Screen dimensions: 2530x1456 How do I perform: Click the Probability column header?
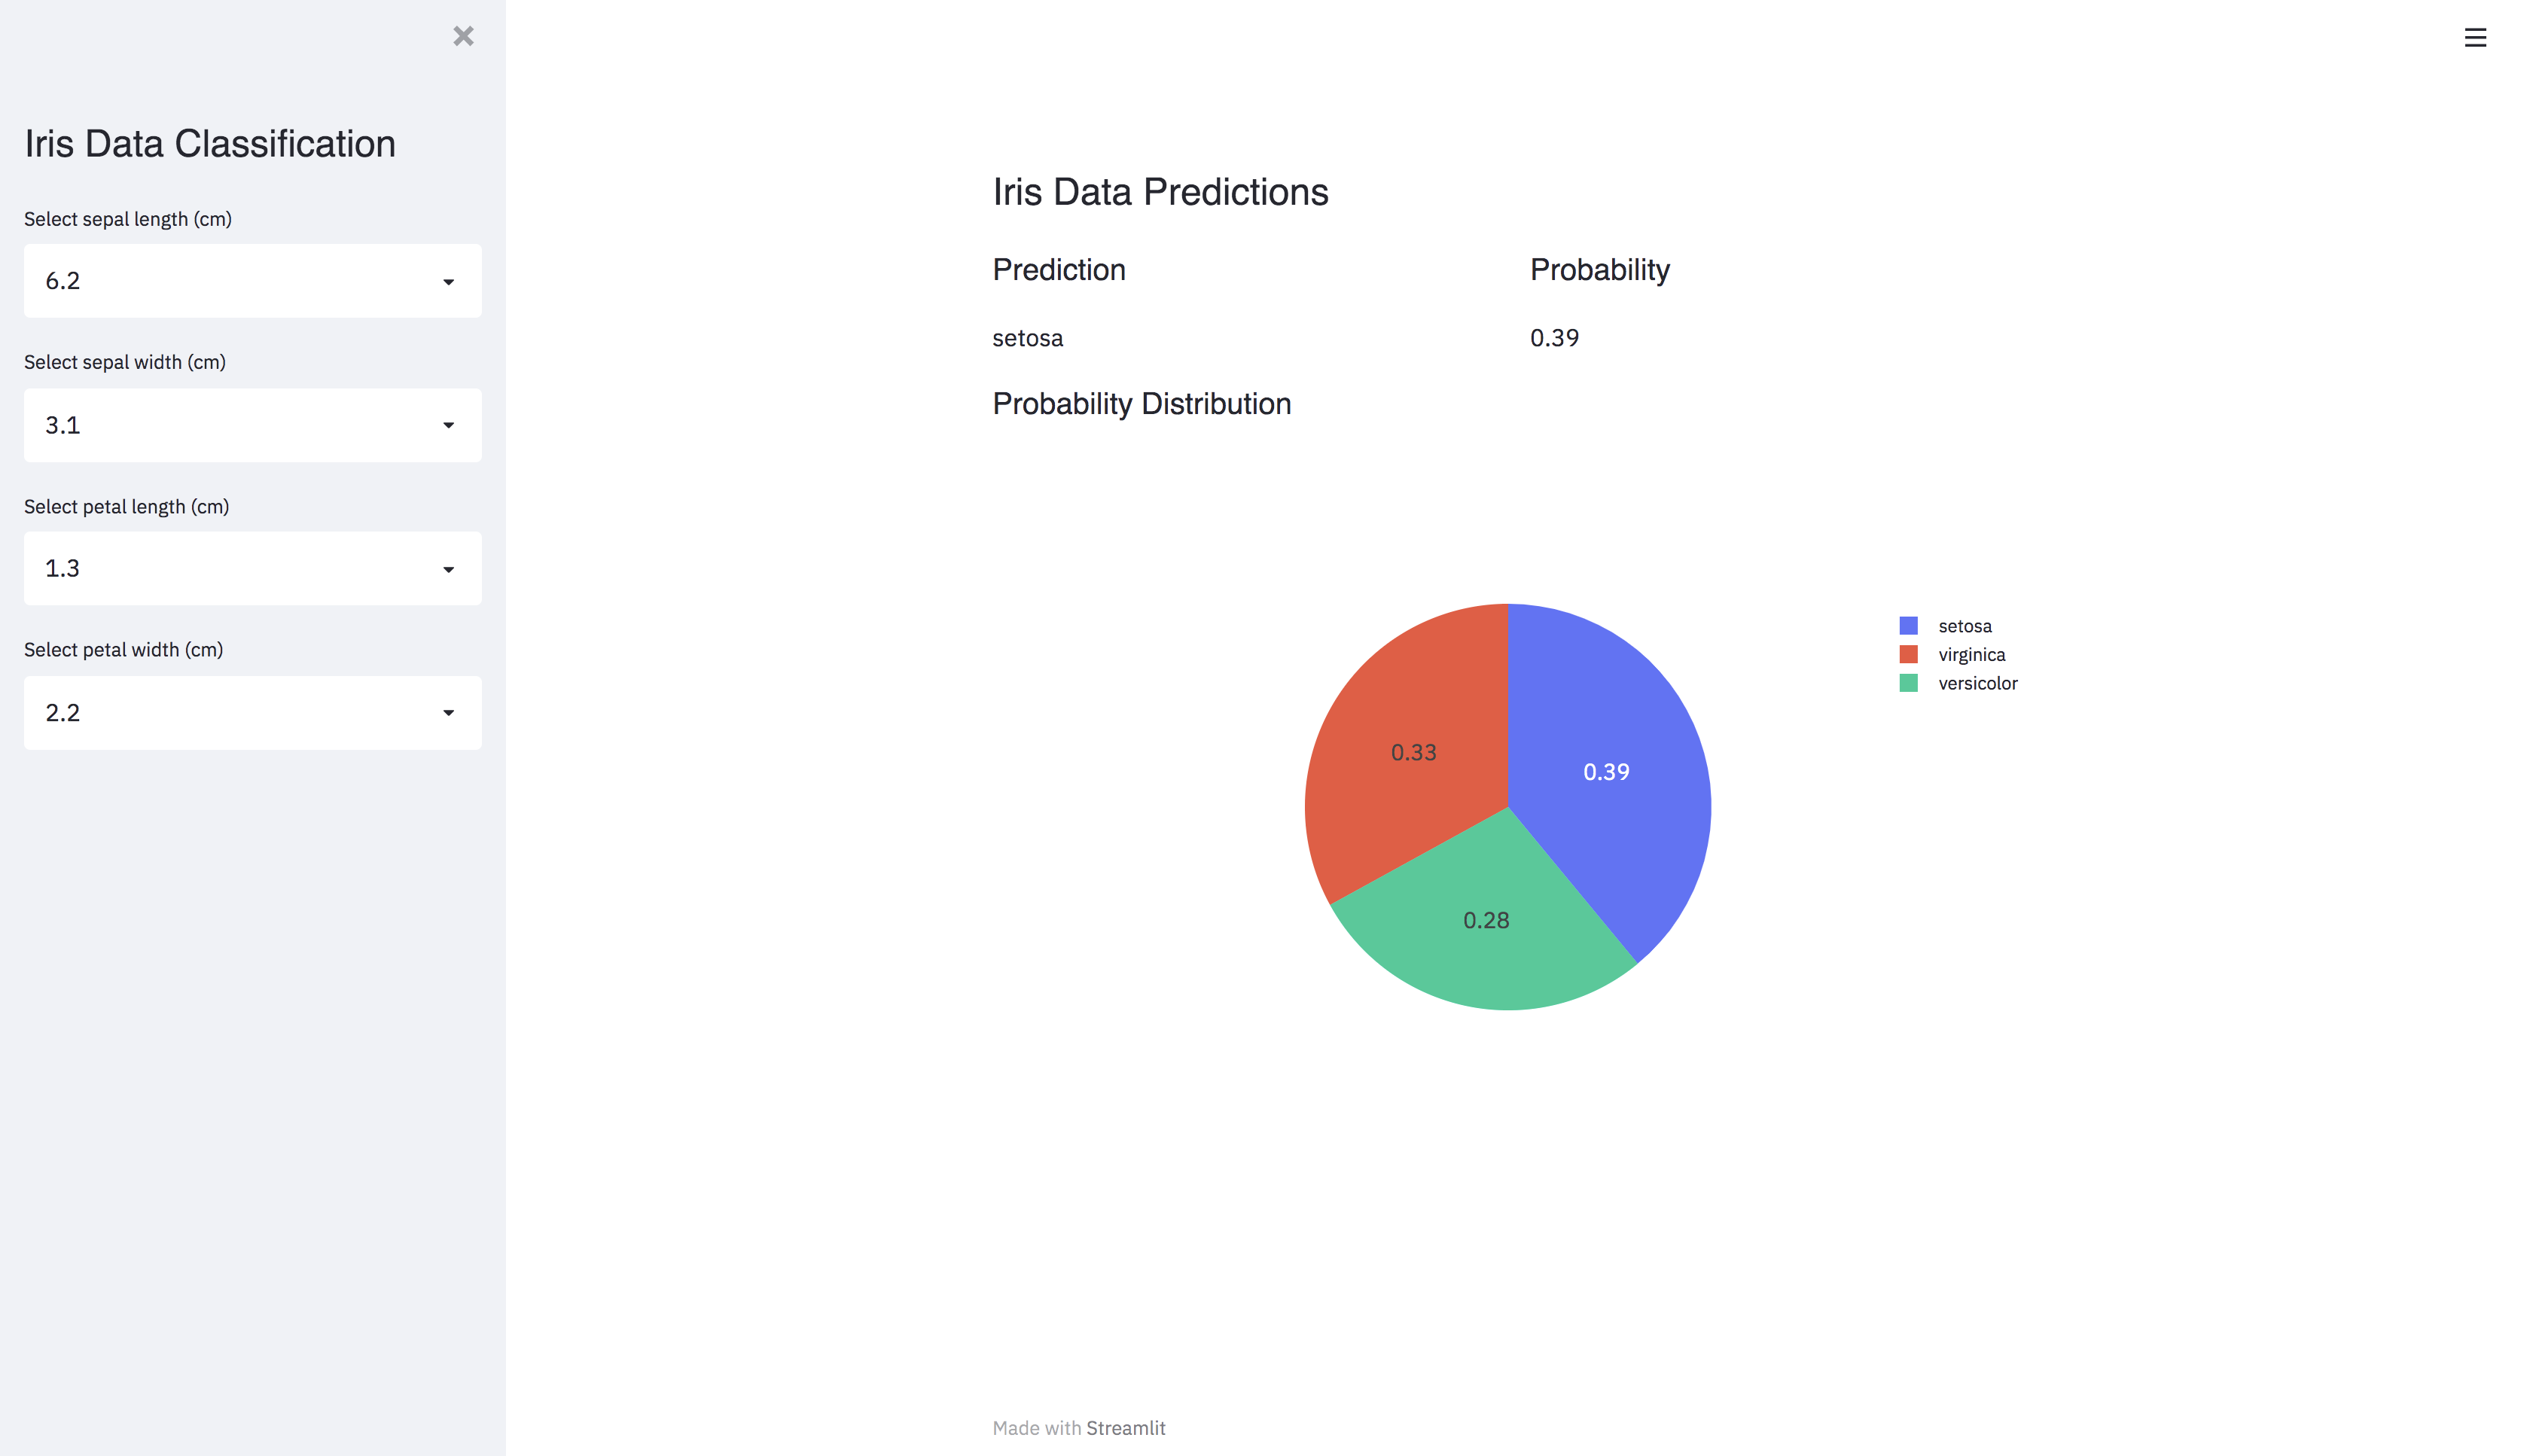tap(1600, 270)
